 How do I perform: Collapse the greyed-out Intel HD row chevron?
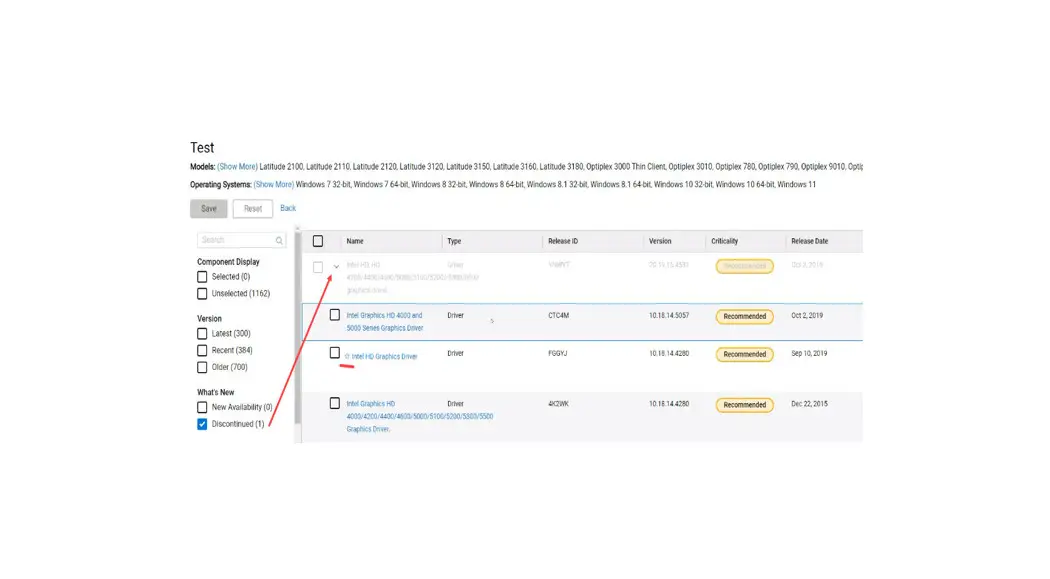(337, 267)
